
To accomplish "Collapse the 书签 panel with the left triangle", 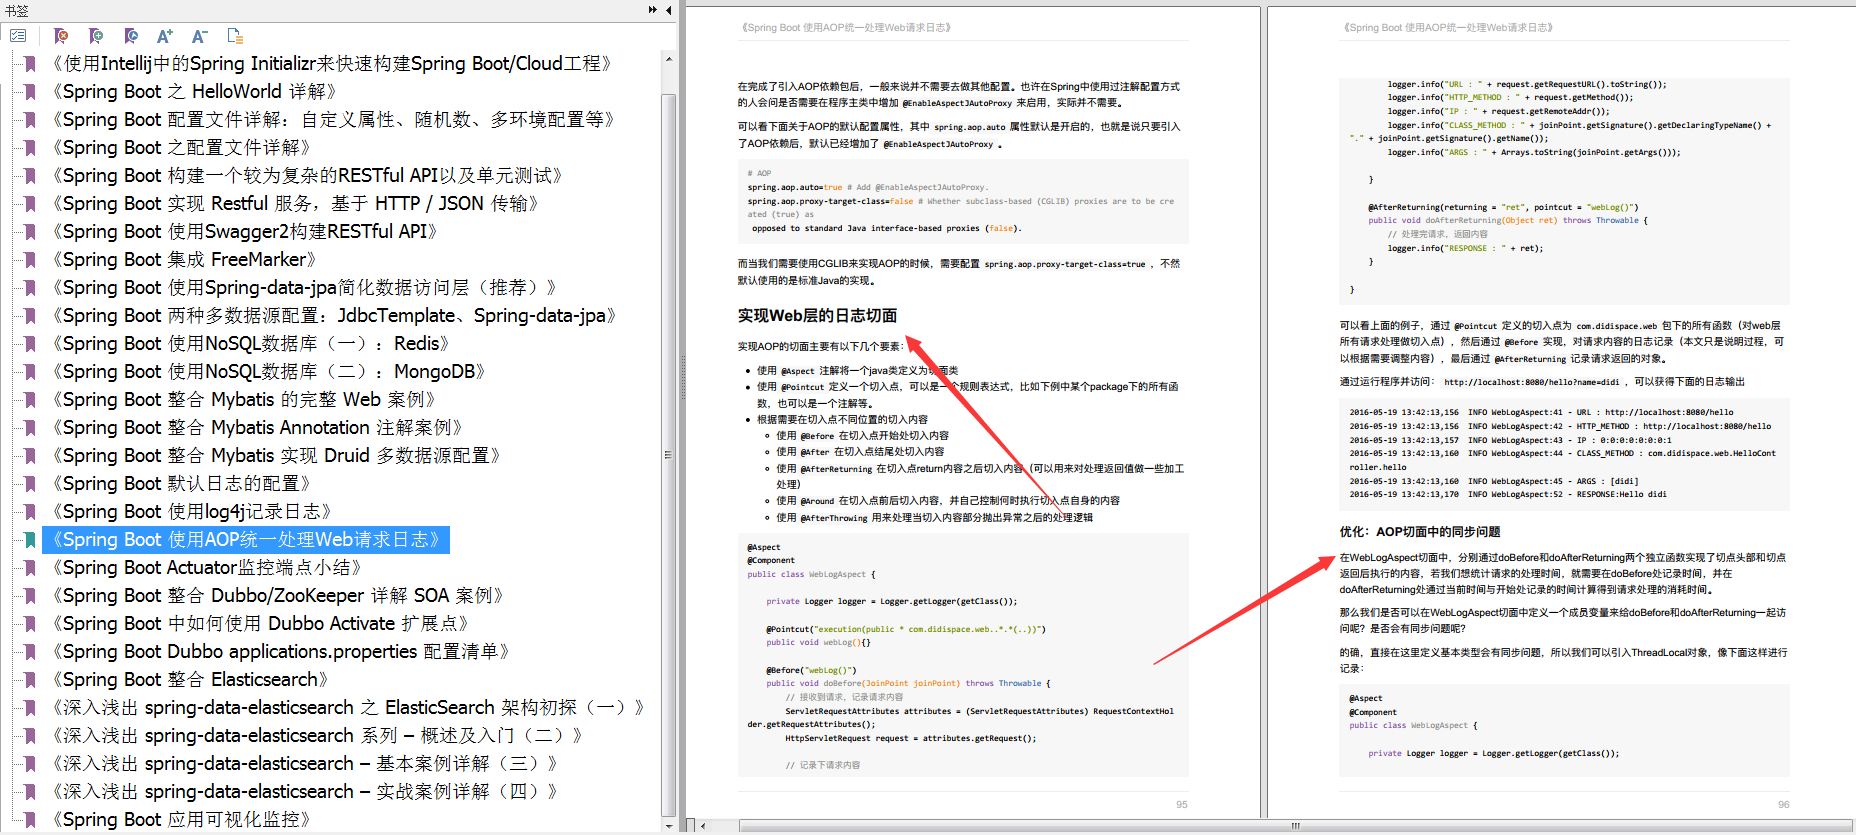I will (668, 10).
